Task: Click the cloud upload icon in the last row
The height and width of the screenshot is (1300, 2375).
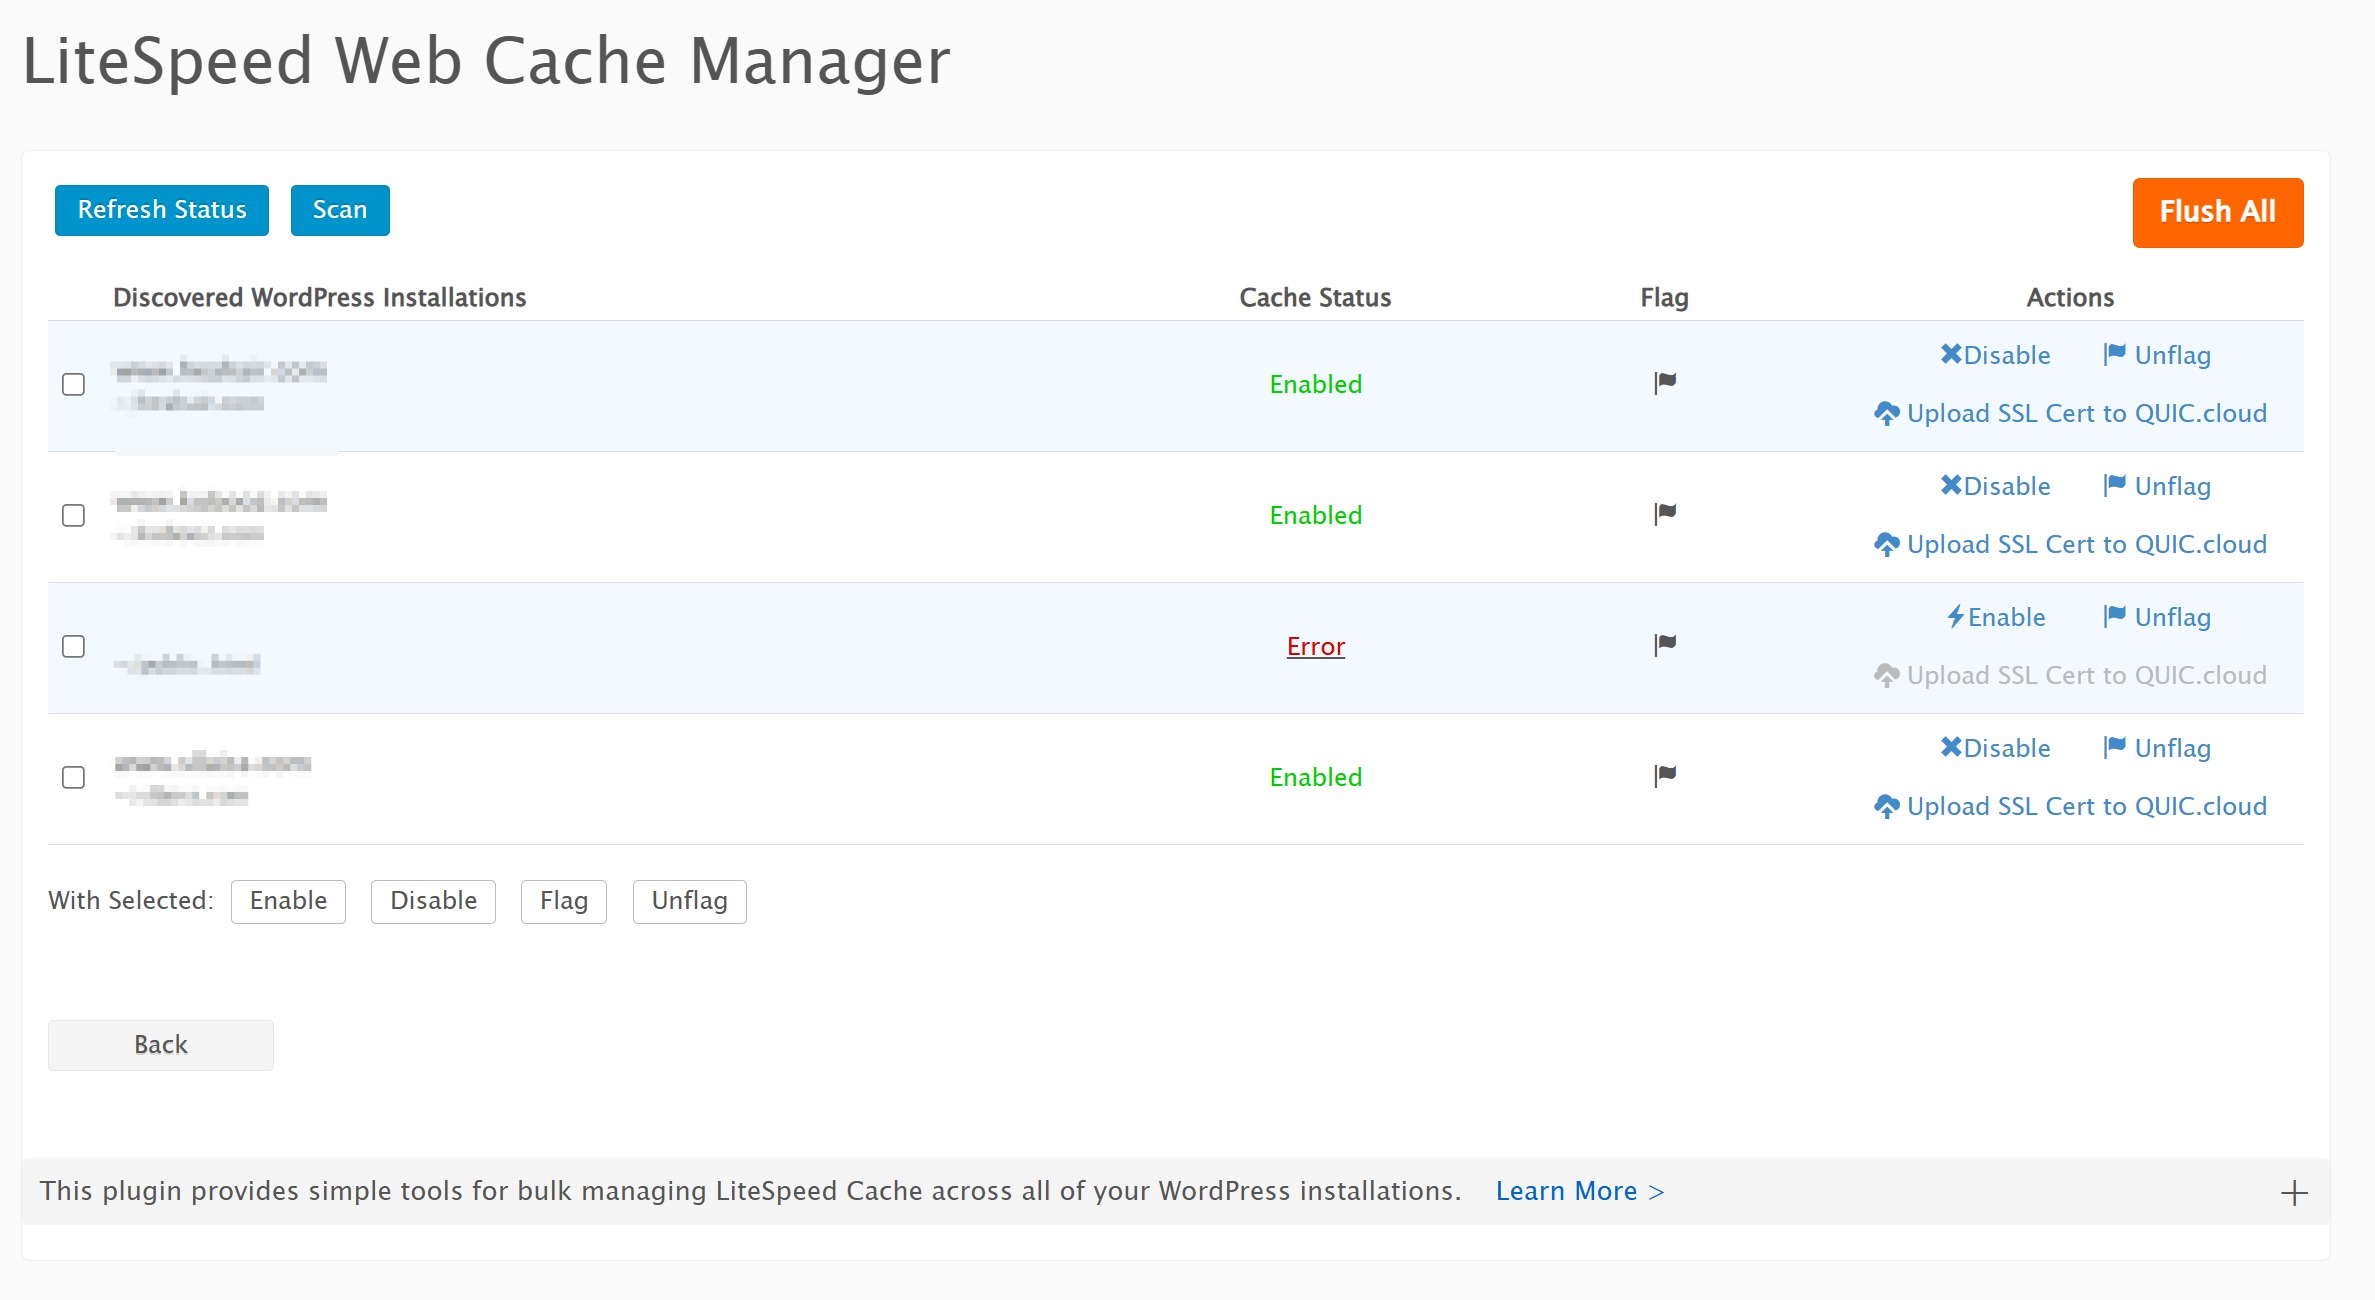Action: pyautogui.click(x=1886, y=806)
